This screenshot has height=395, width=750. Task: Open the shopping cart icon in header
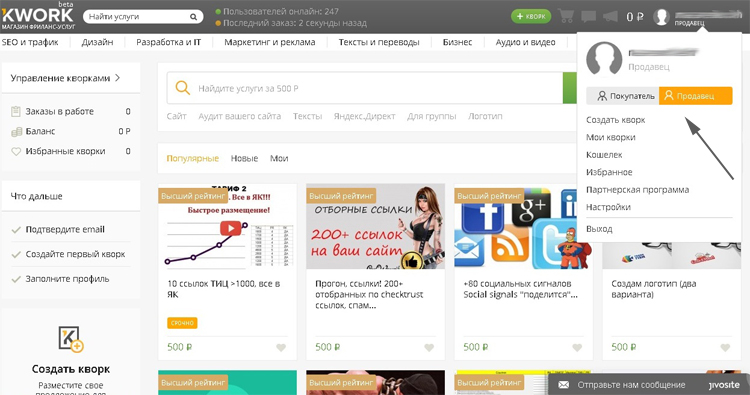566,16
